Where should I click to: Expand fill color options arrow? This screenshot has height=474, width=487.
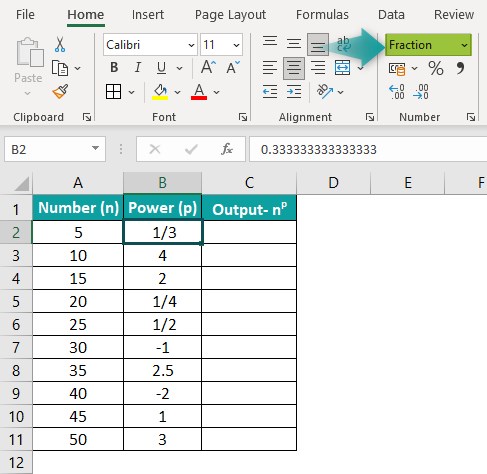click(177, 92)
